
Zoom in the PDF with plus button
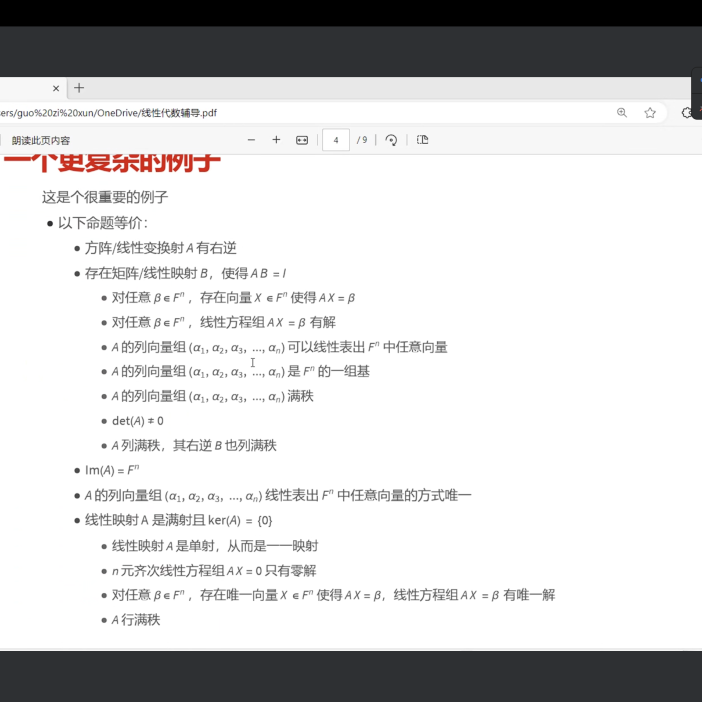click(x=276, y=140)
